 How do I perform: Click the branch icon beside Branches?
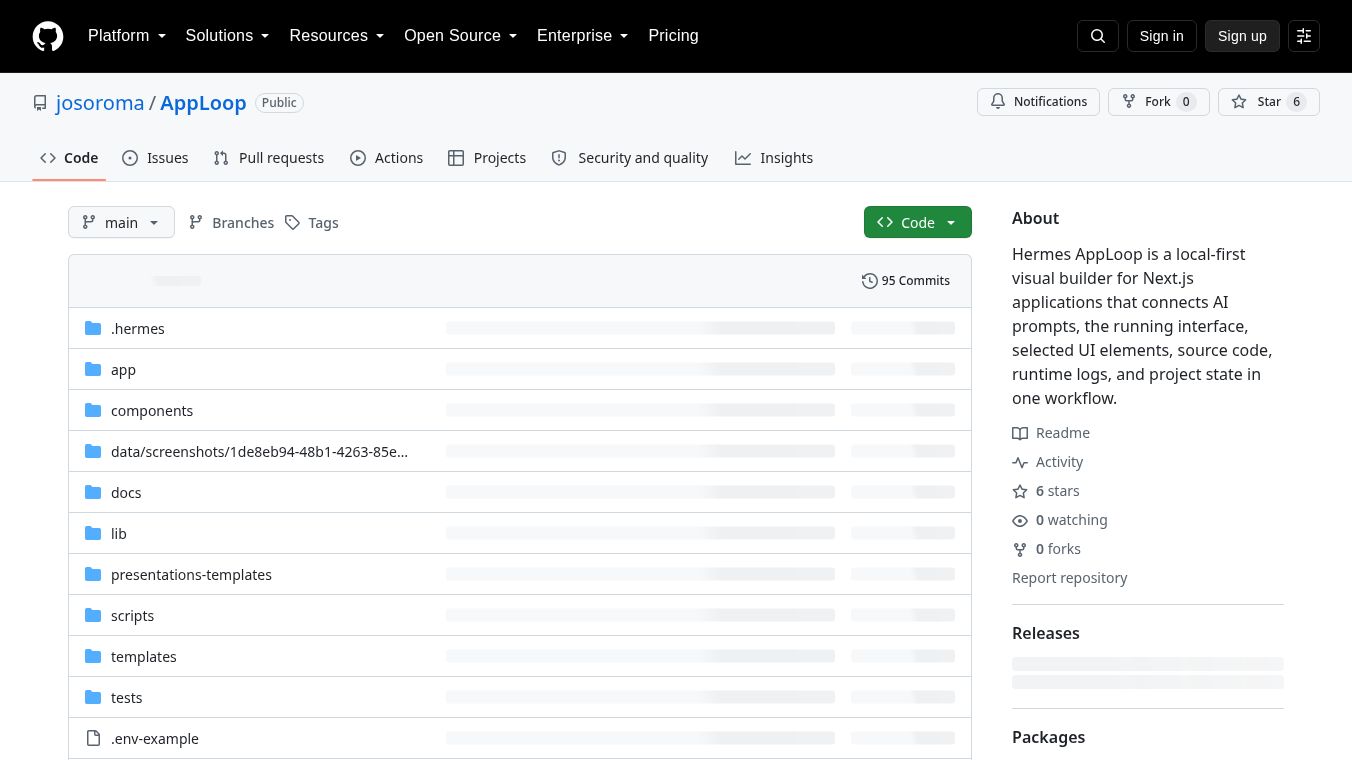pyautogui.click(x=196, y=222)
